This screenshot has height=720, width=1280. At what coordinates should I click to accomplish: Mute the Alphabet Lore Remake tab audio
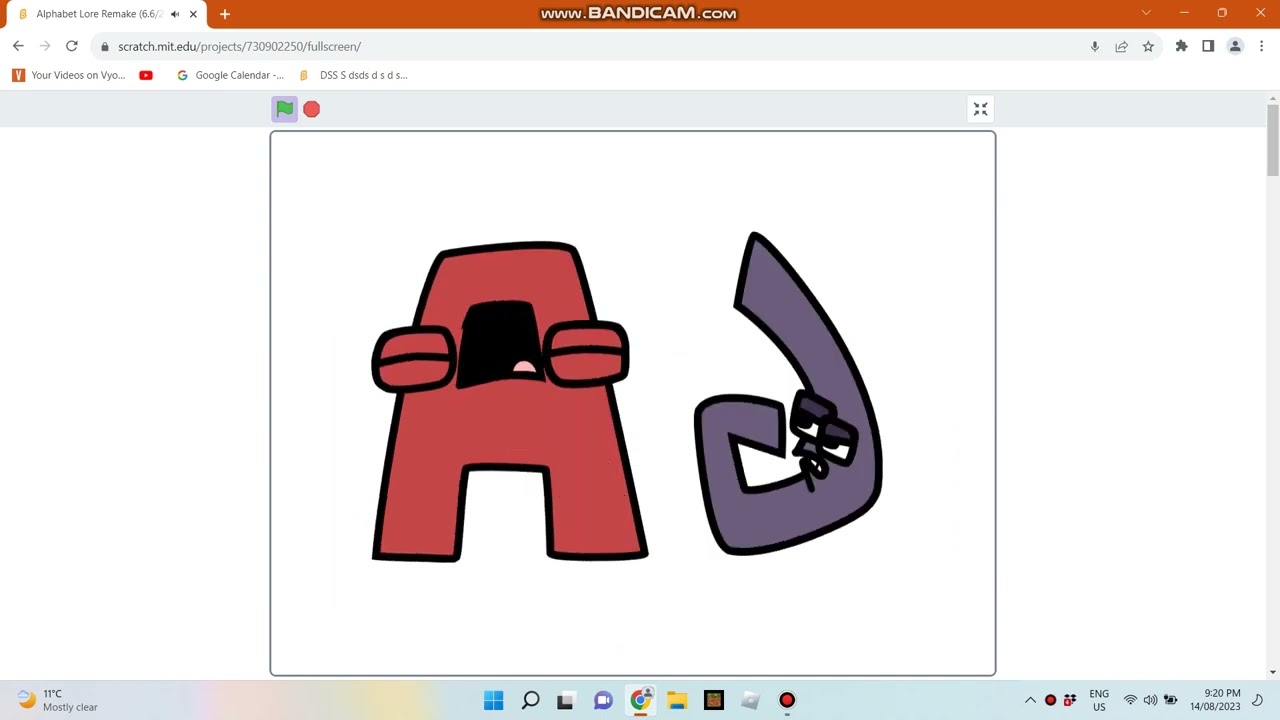[175, 14]
